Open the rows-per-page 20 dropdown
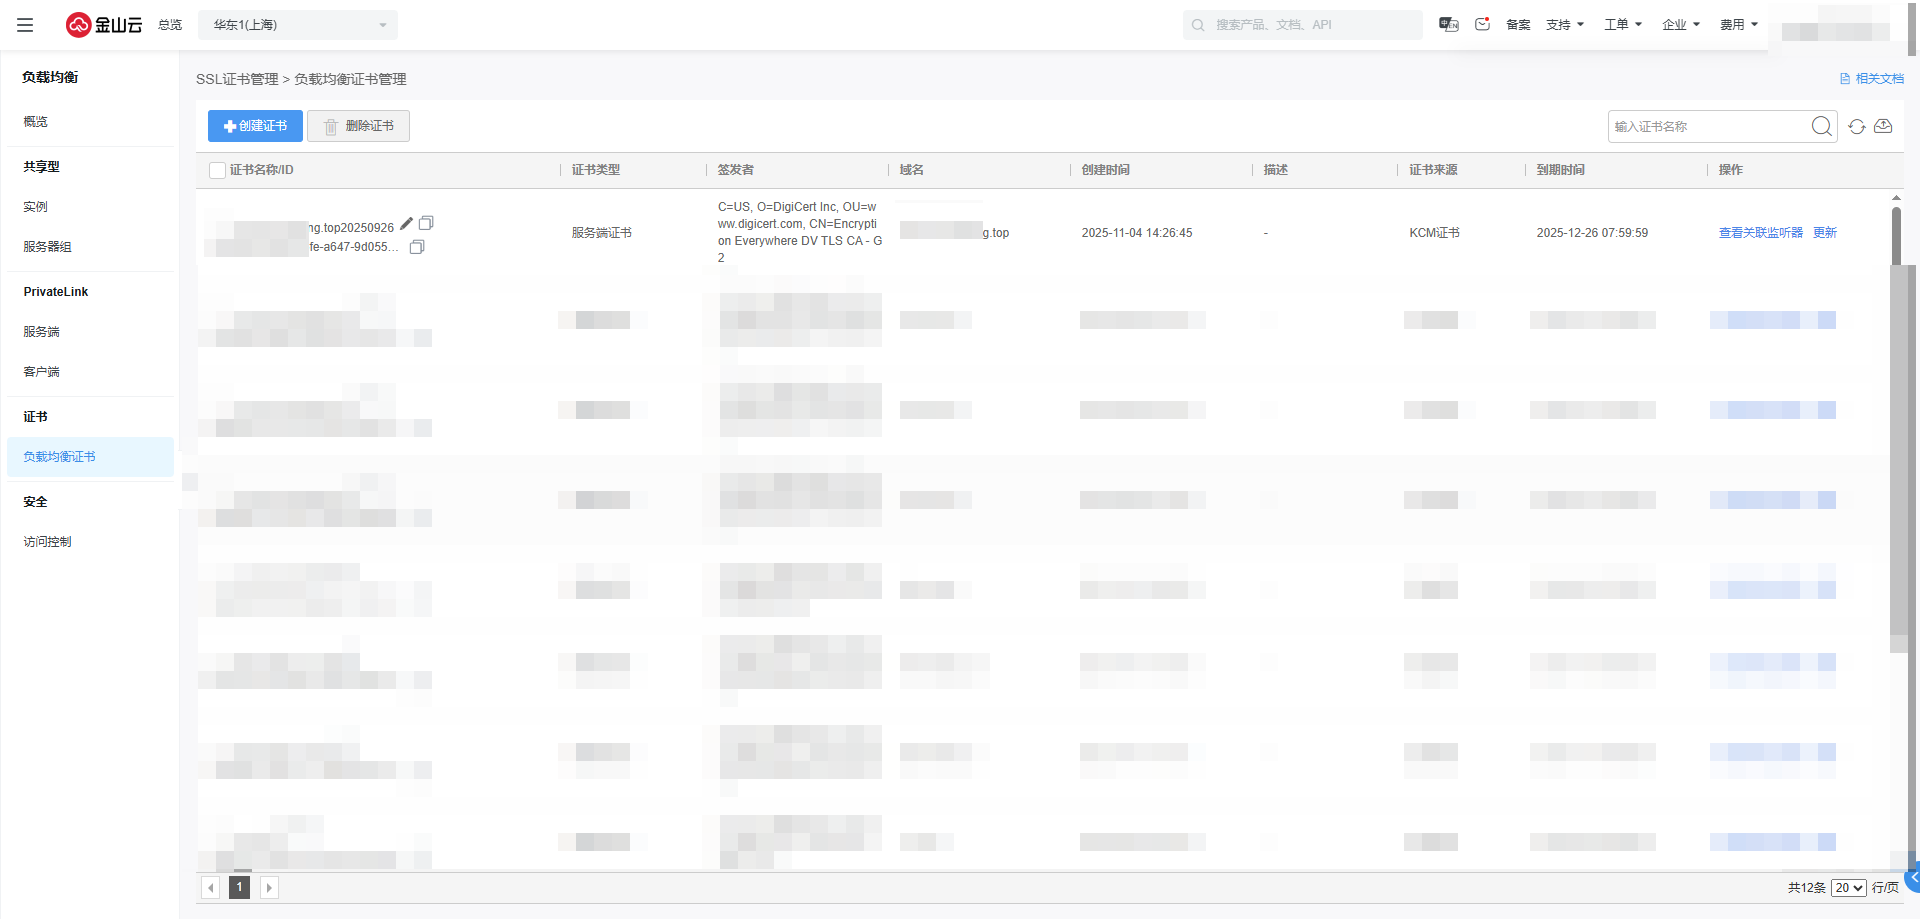This screenshot has height=919, width=1920. tap(1849, 888)
